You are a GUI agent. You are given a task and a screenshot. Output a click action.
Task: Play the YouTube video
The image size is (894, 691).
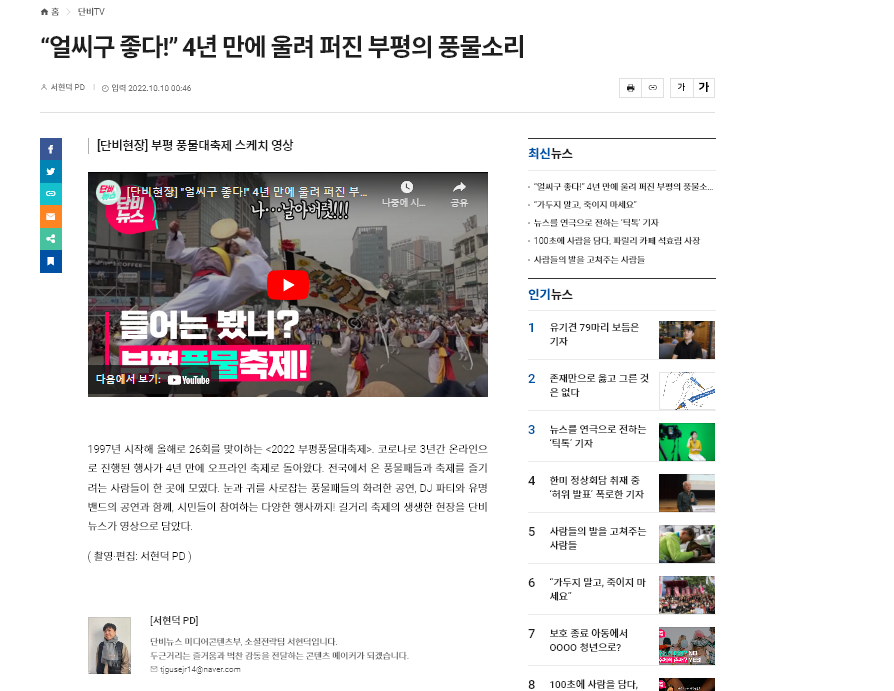coord(288,284)
